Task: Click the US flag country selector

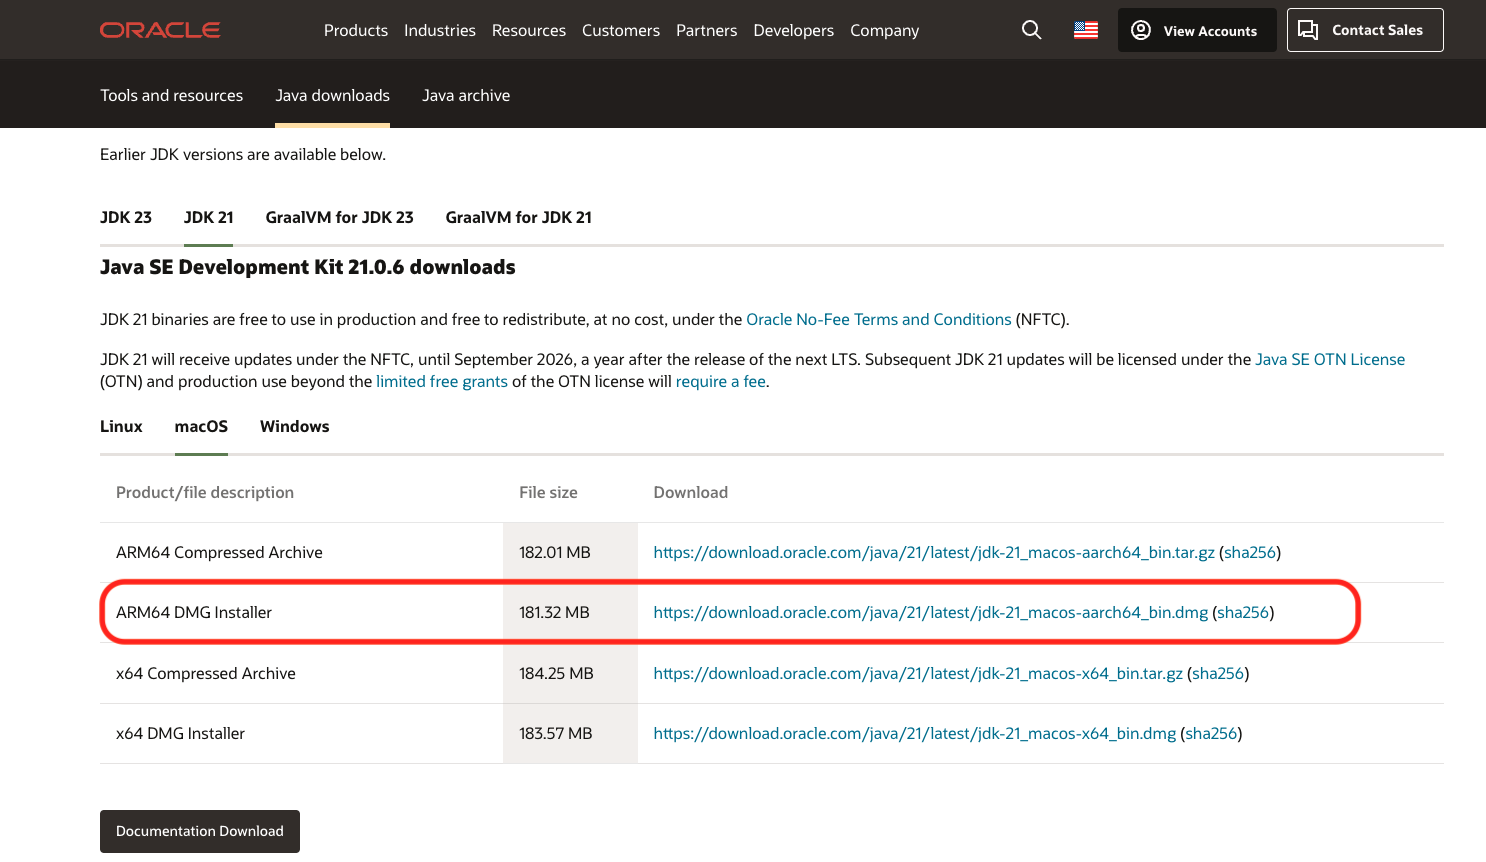Action: 1086,30
